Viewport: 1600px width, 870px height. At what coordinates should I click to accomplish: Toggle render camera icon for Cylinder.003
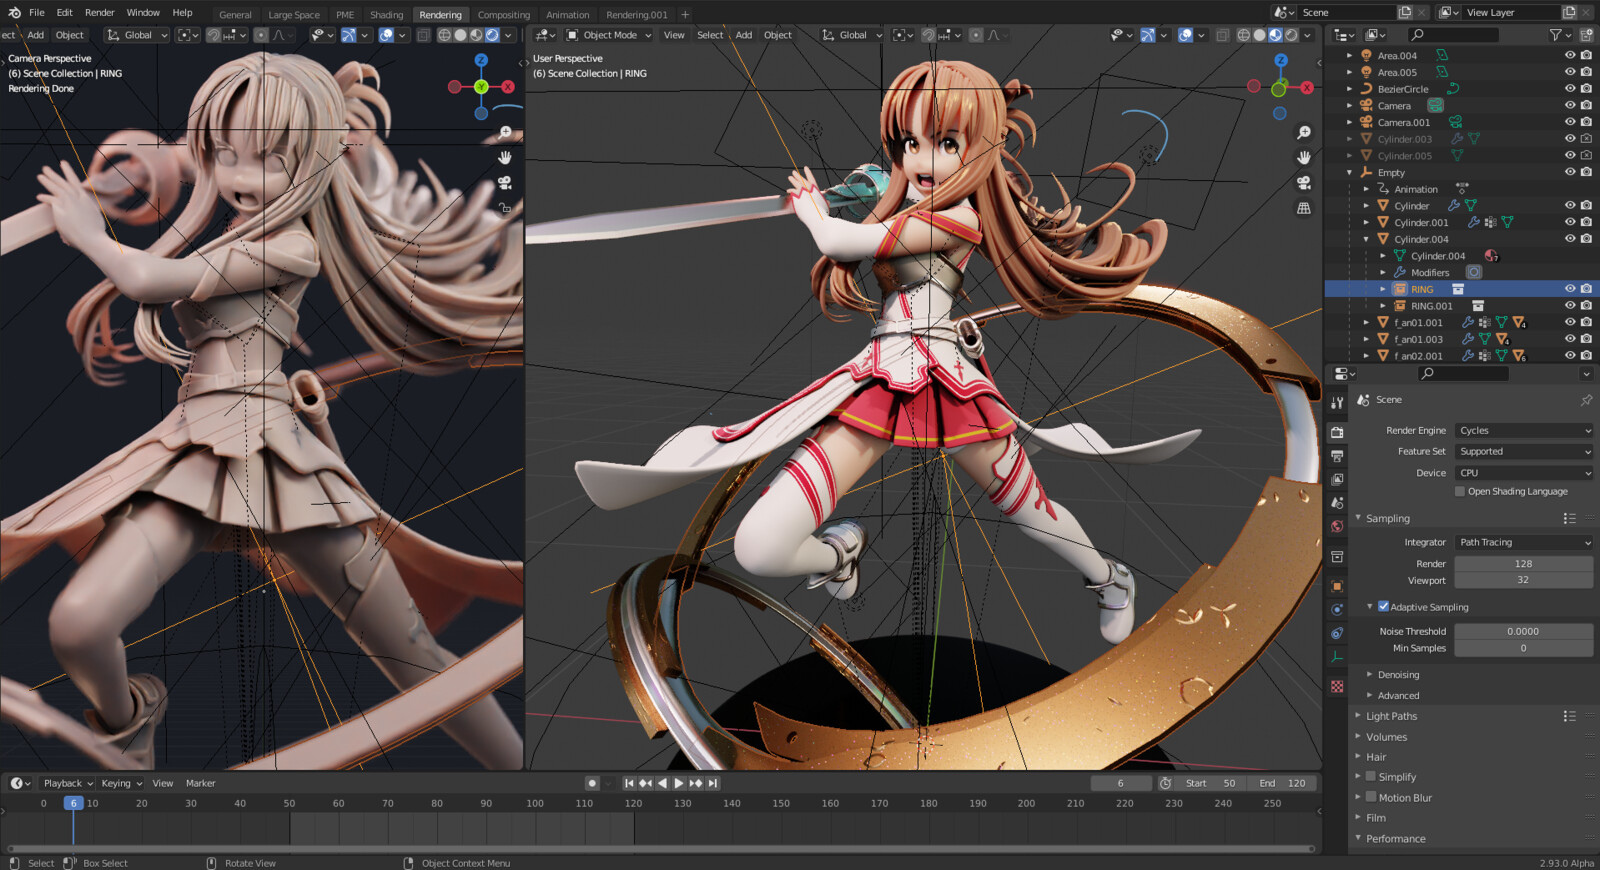click(x=1586, y=139)
